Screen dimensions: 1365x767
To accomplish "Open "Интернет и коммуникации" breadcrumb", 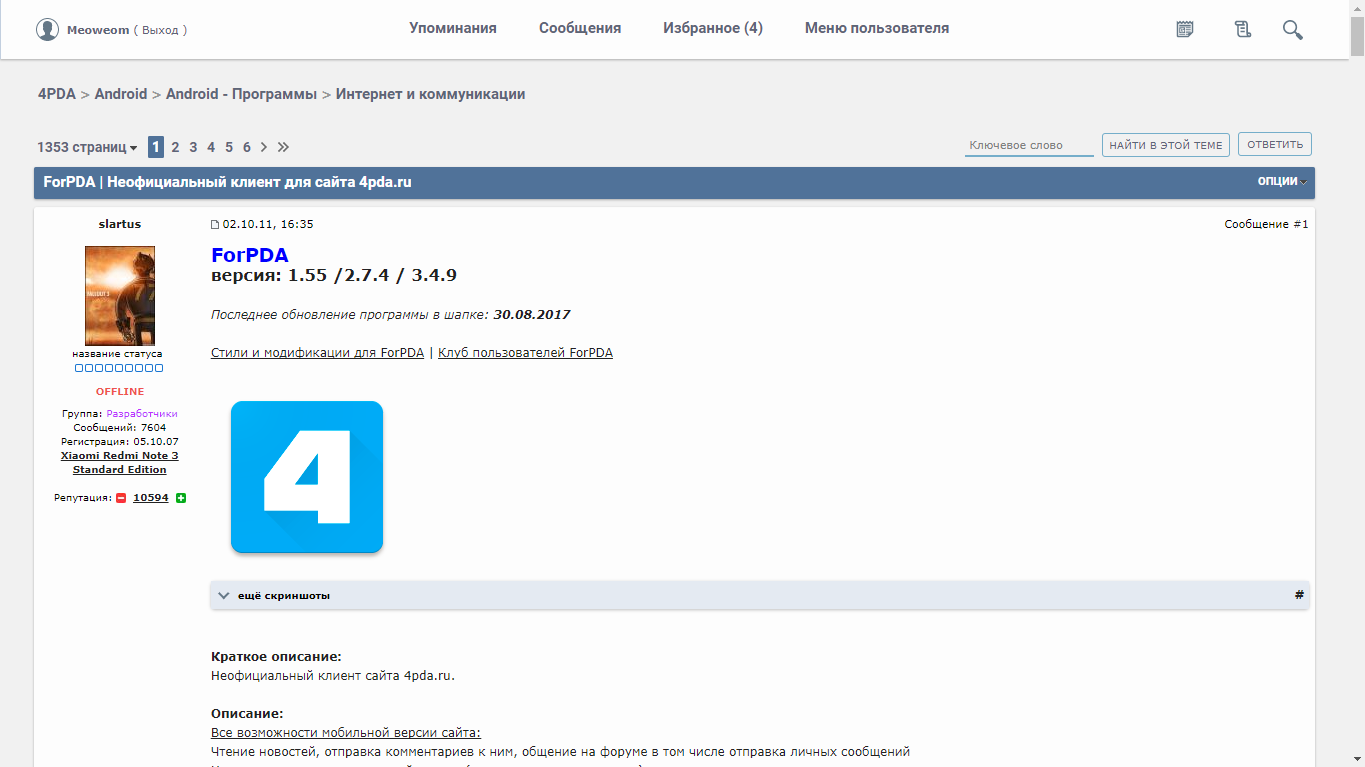I will (430, 94).
